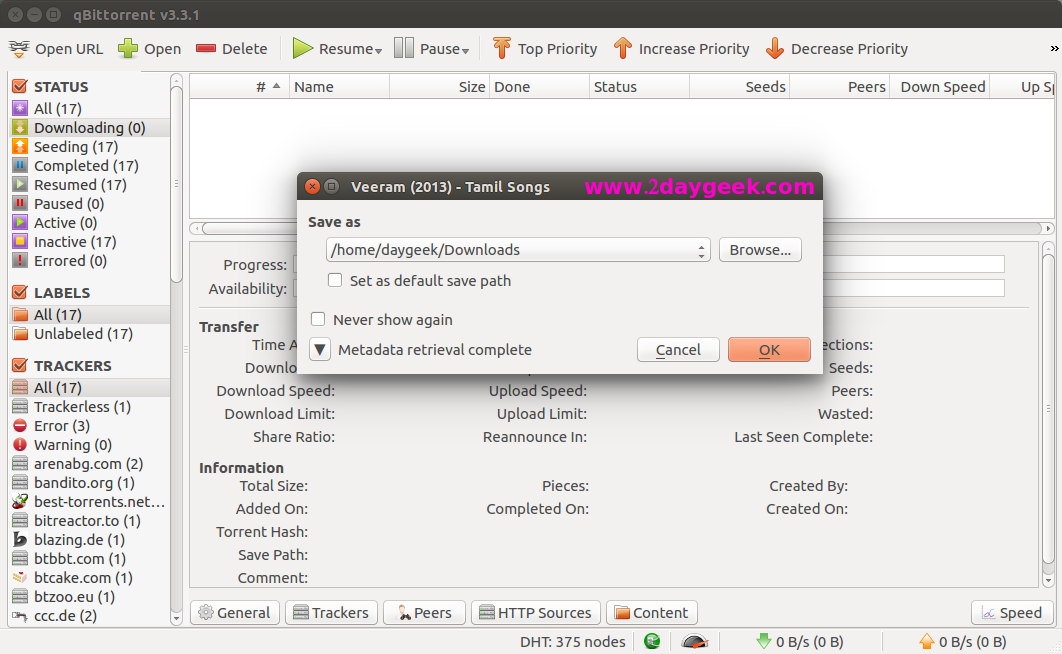Switch to the Content tab
Viewport: 1062px width, 654px height.
pos(652,613)
